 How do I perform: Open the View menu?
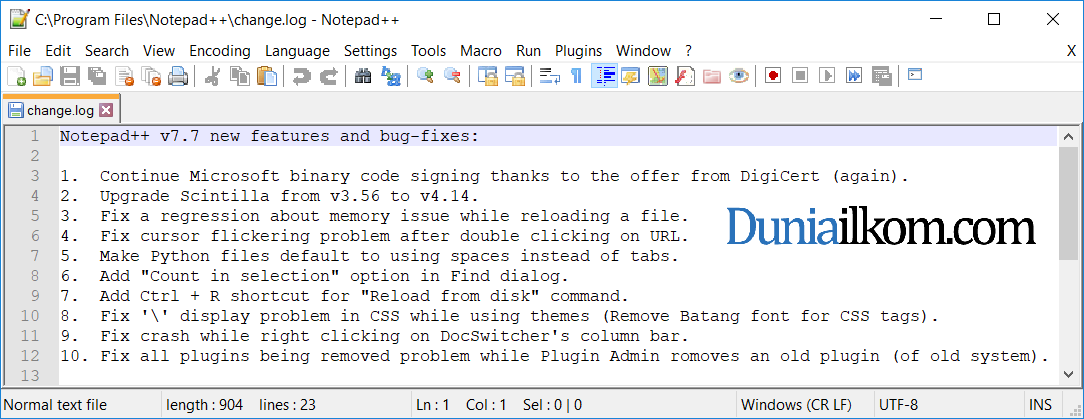(159, 50)
